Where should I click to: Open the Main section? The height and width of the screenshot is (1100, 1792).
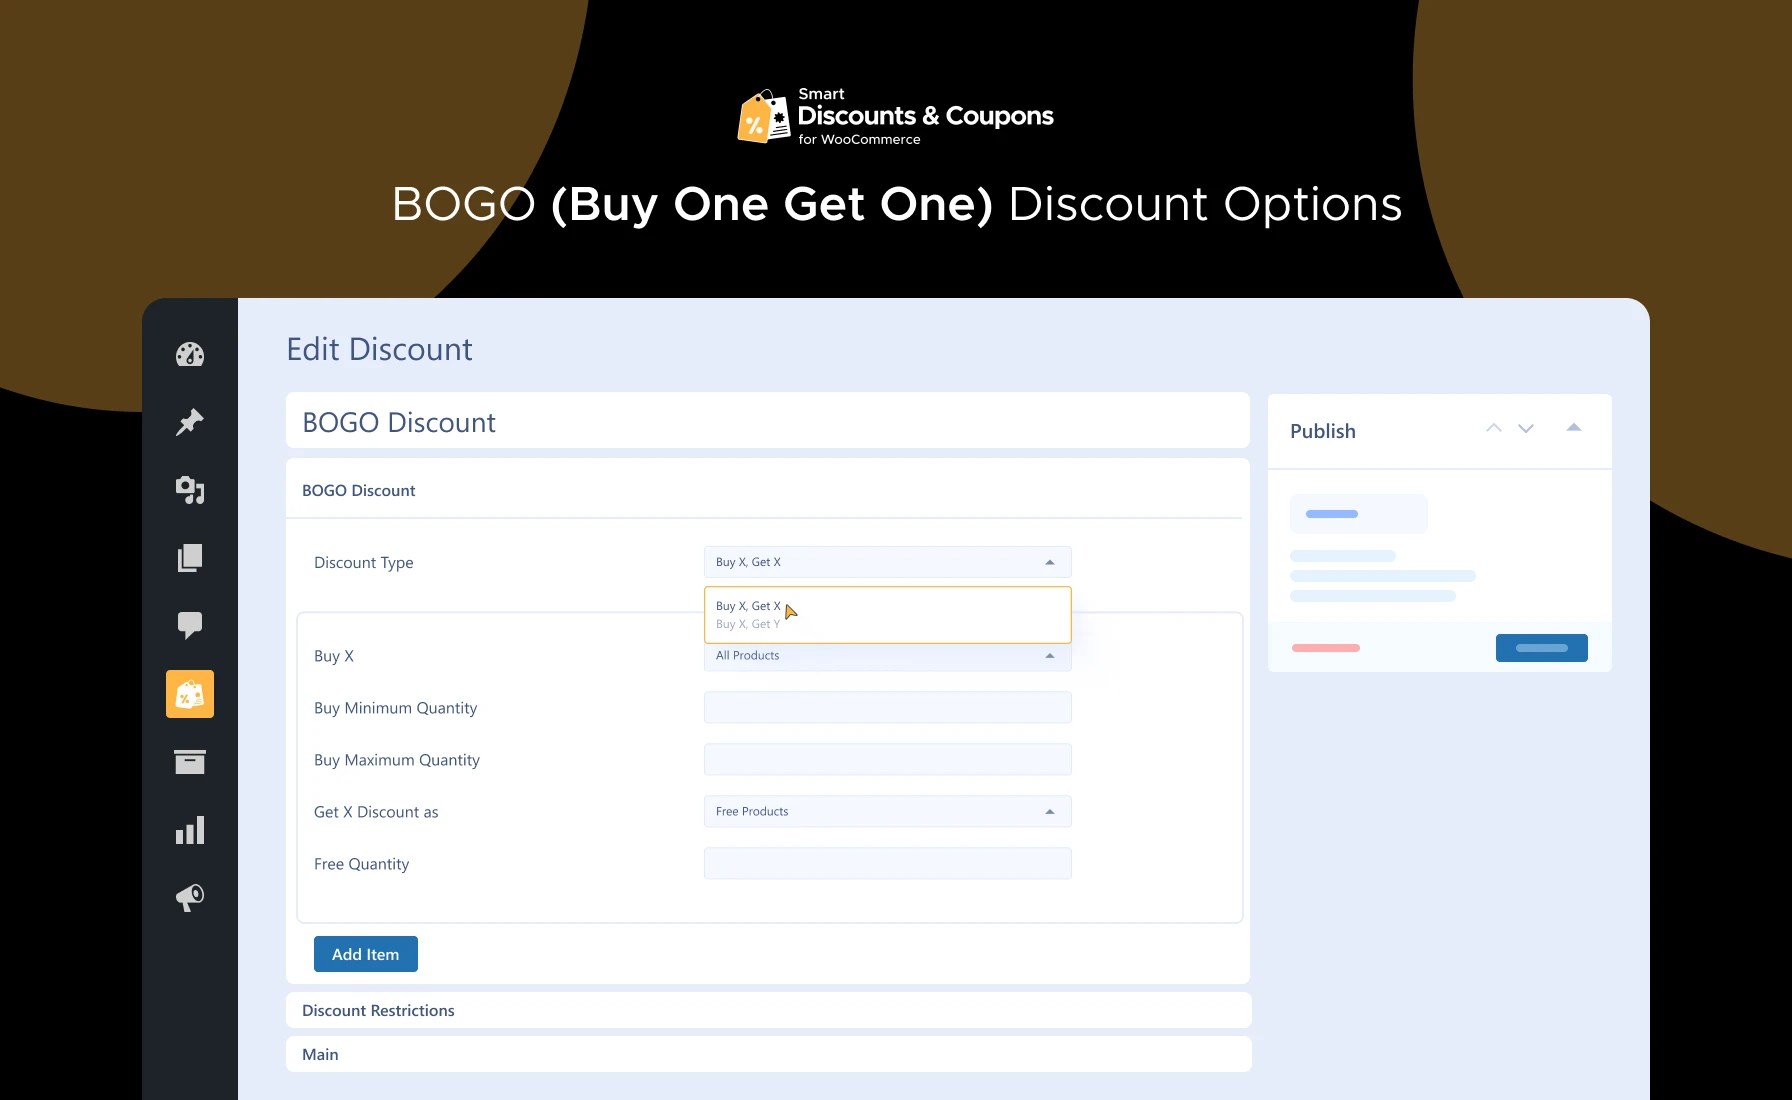pos(319,1054)
